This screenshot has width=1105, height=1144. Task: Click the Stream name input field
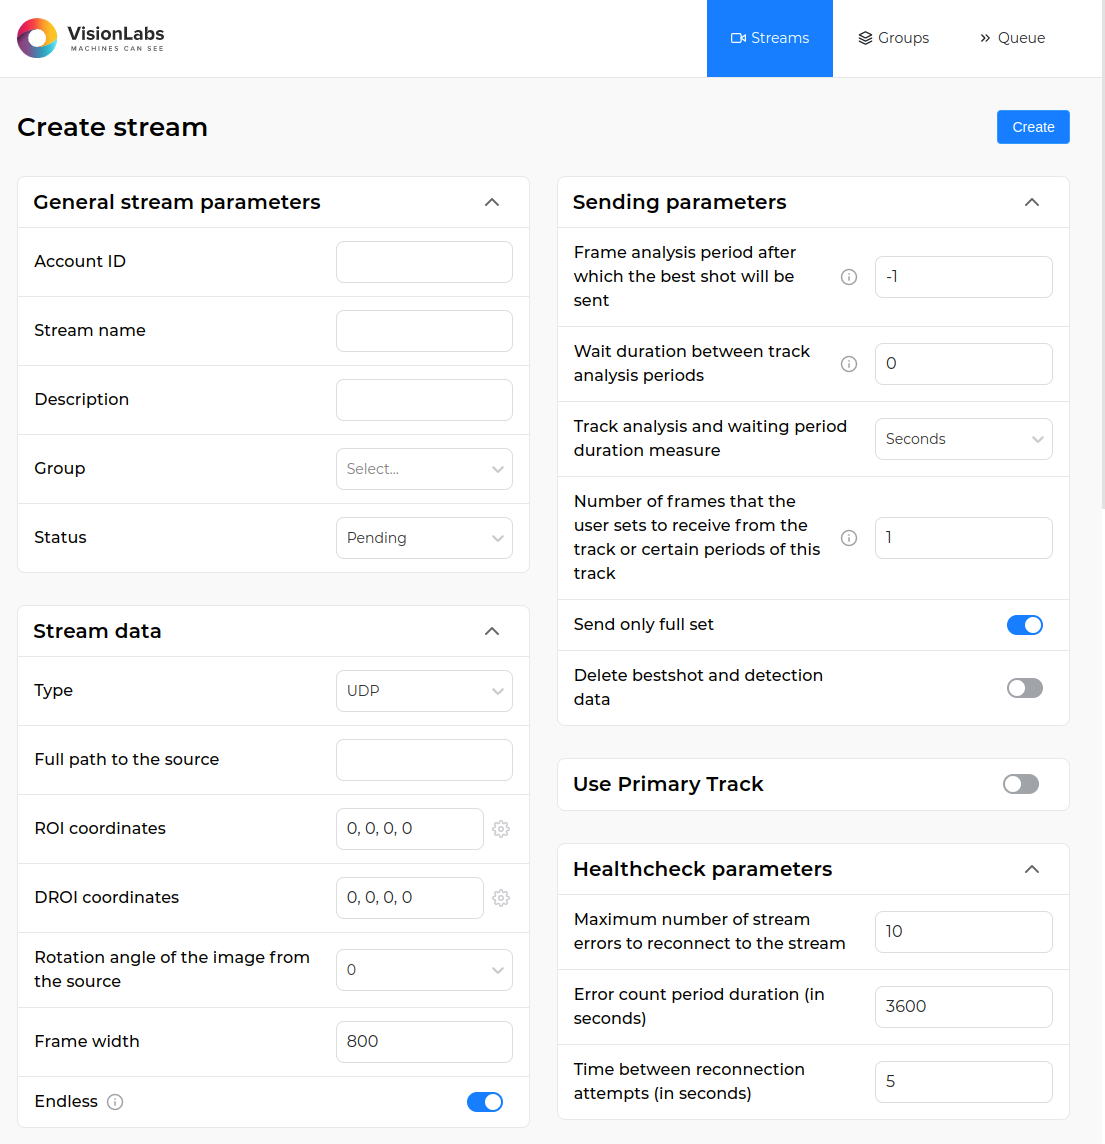click(x=424, y=331)
